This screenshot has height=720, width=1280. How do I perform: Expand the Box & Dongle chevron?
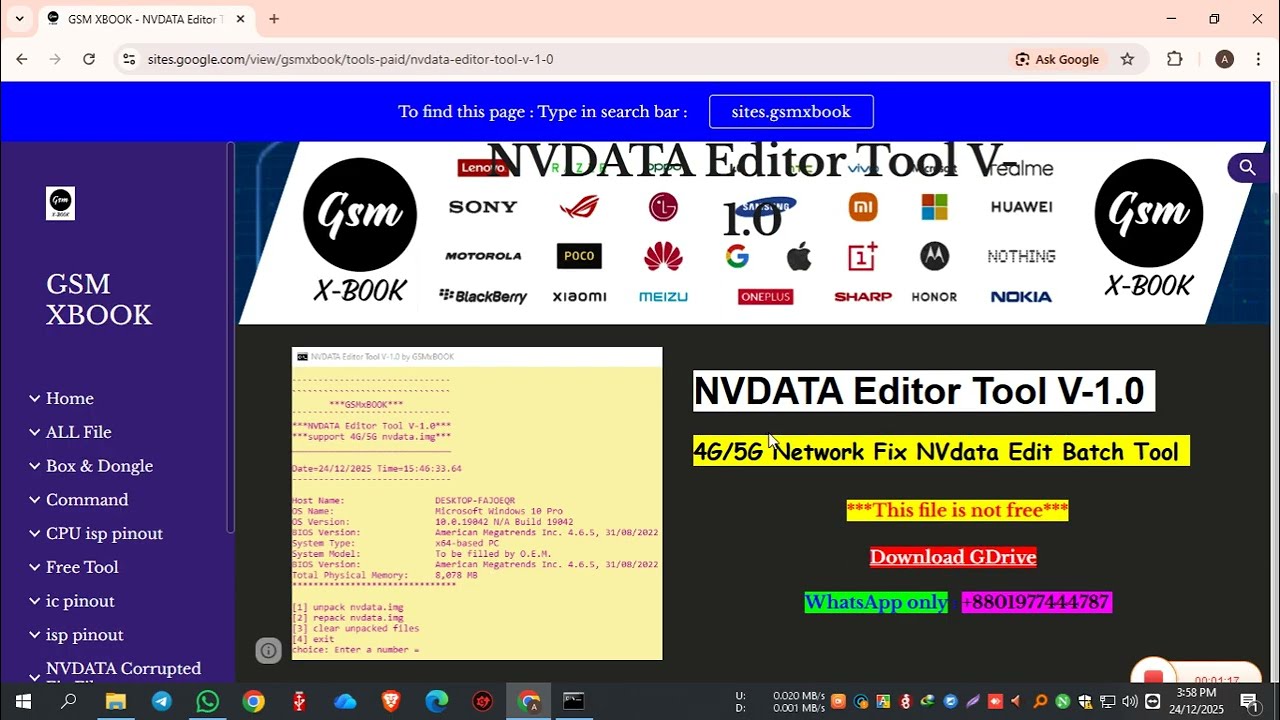pyautogui.click(x=35, y=466)
